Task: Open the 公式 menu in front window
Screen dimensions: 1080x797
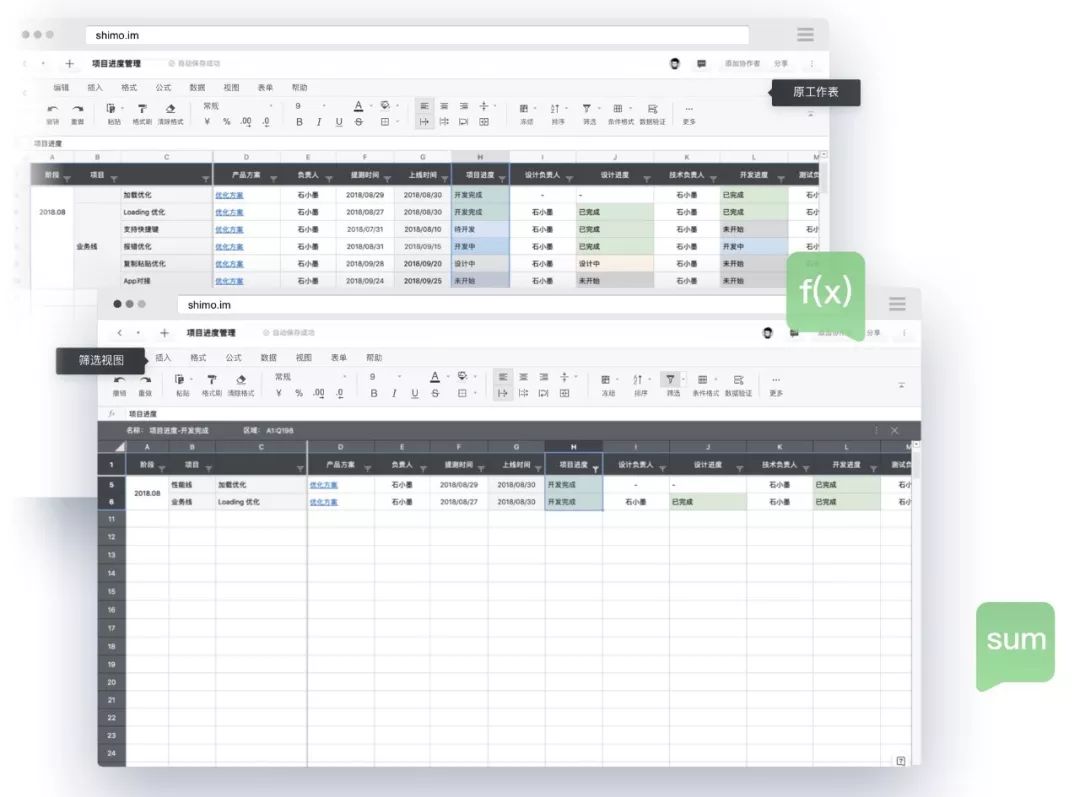Action: (233, 357)
